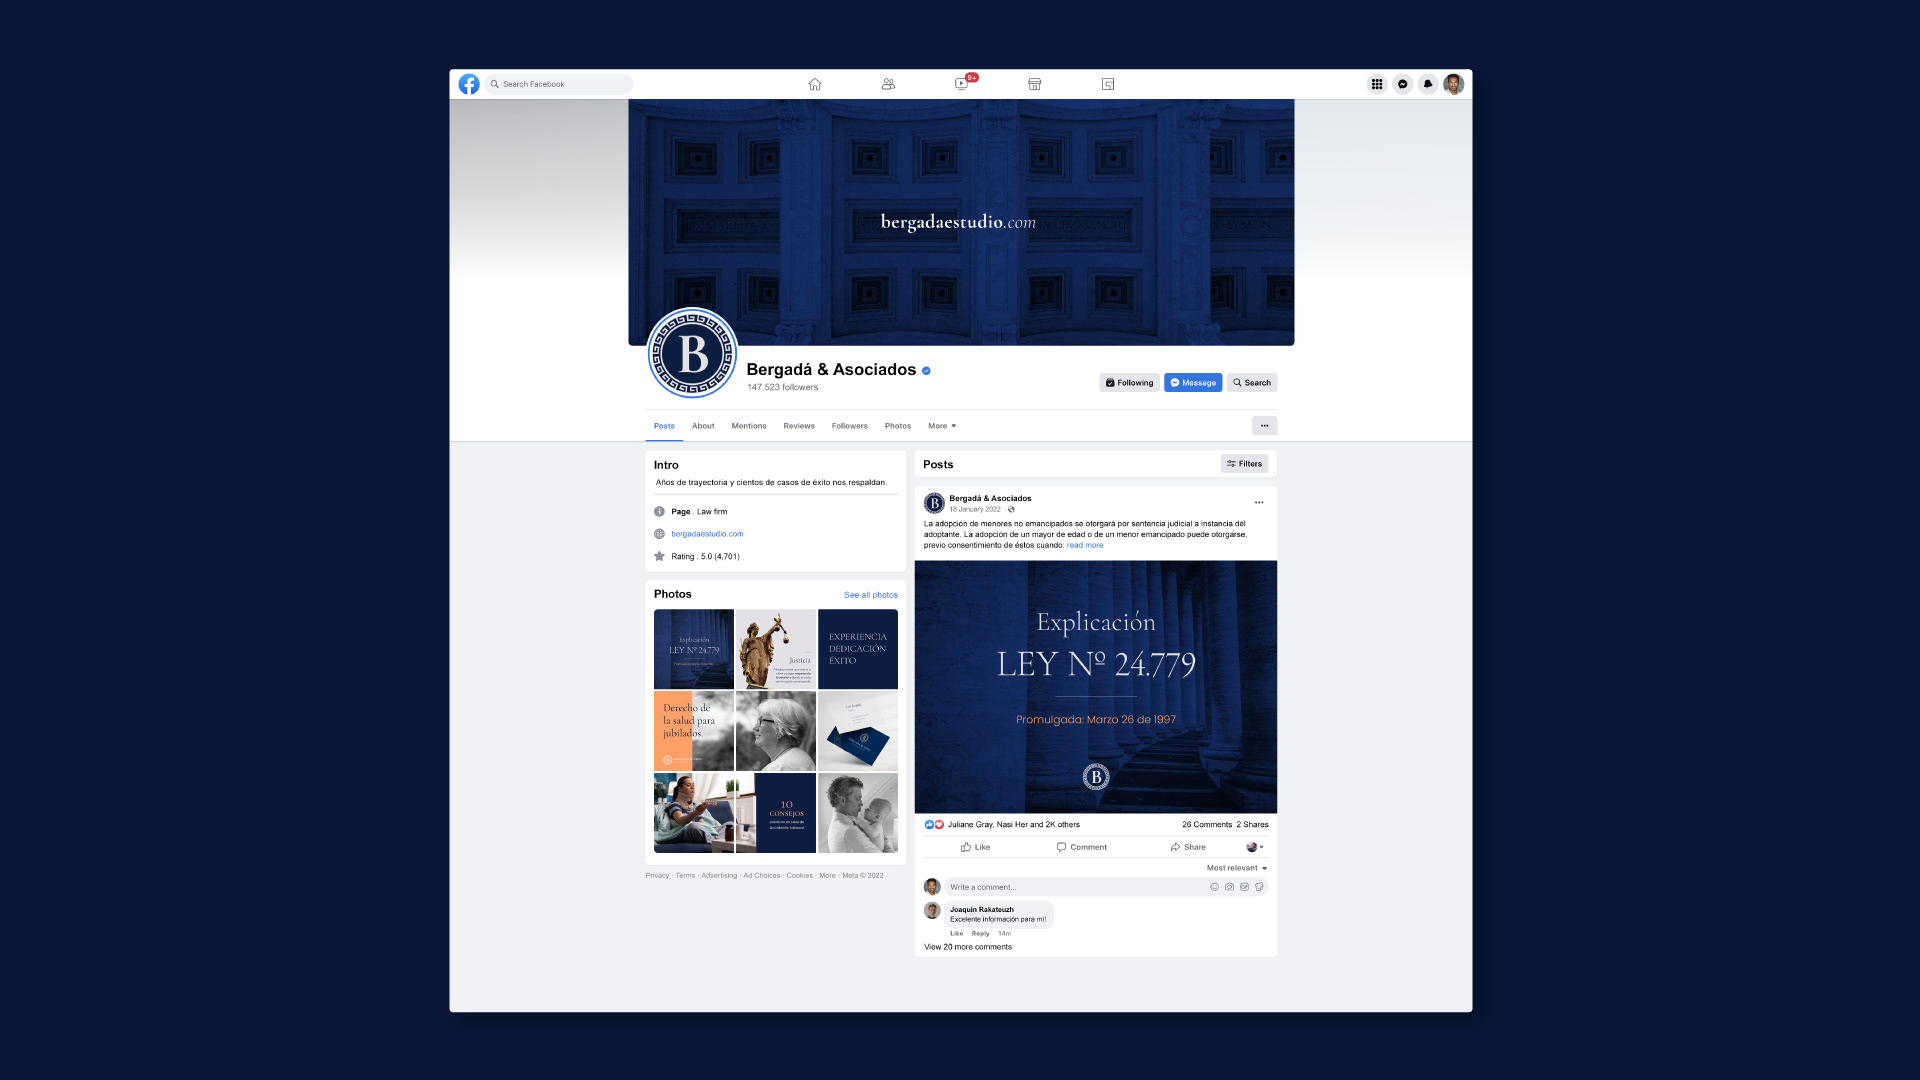Image resolution: width=1920 pixels, height=1080 pixels.
Task: Open the grid menu icon in the top right
Action: 1377,84
